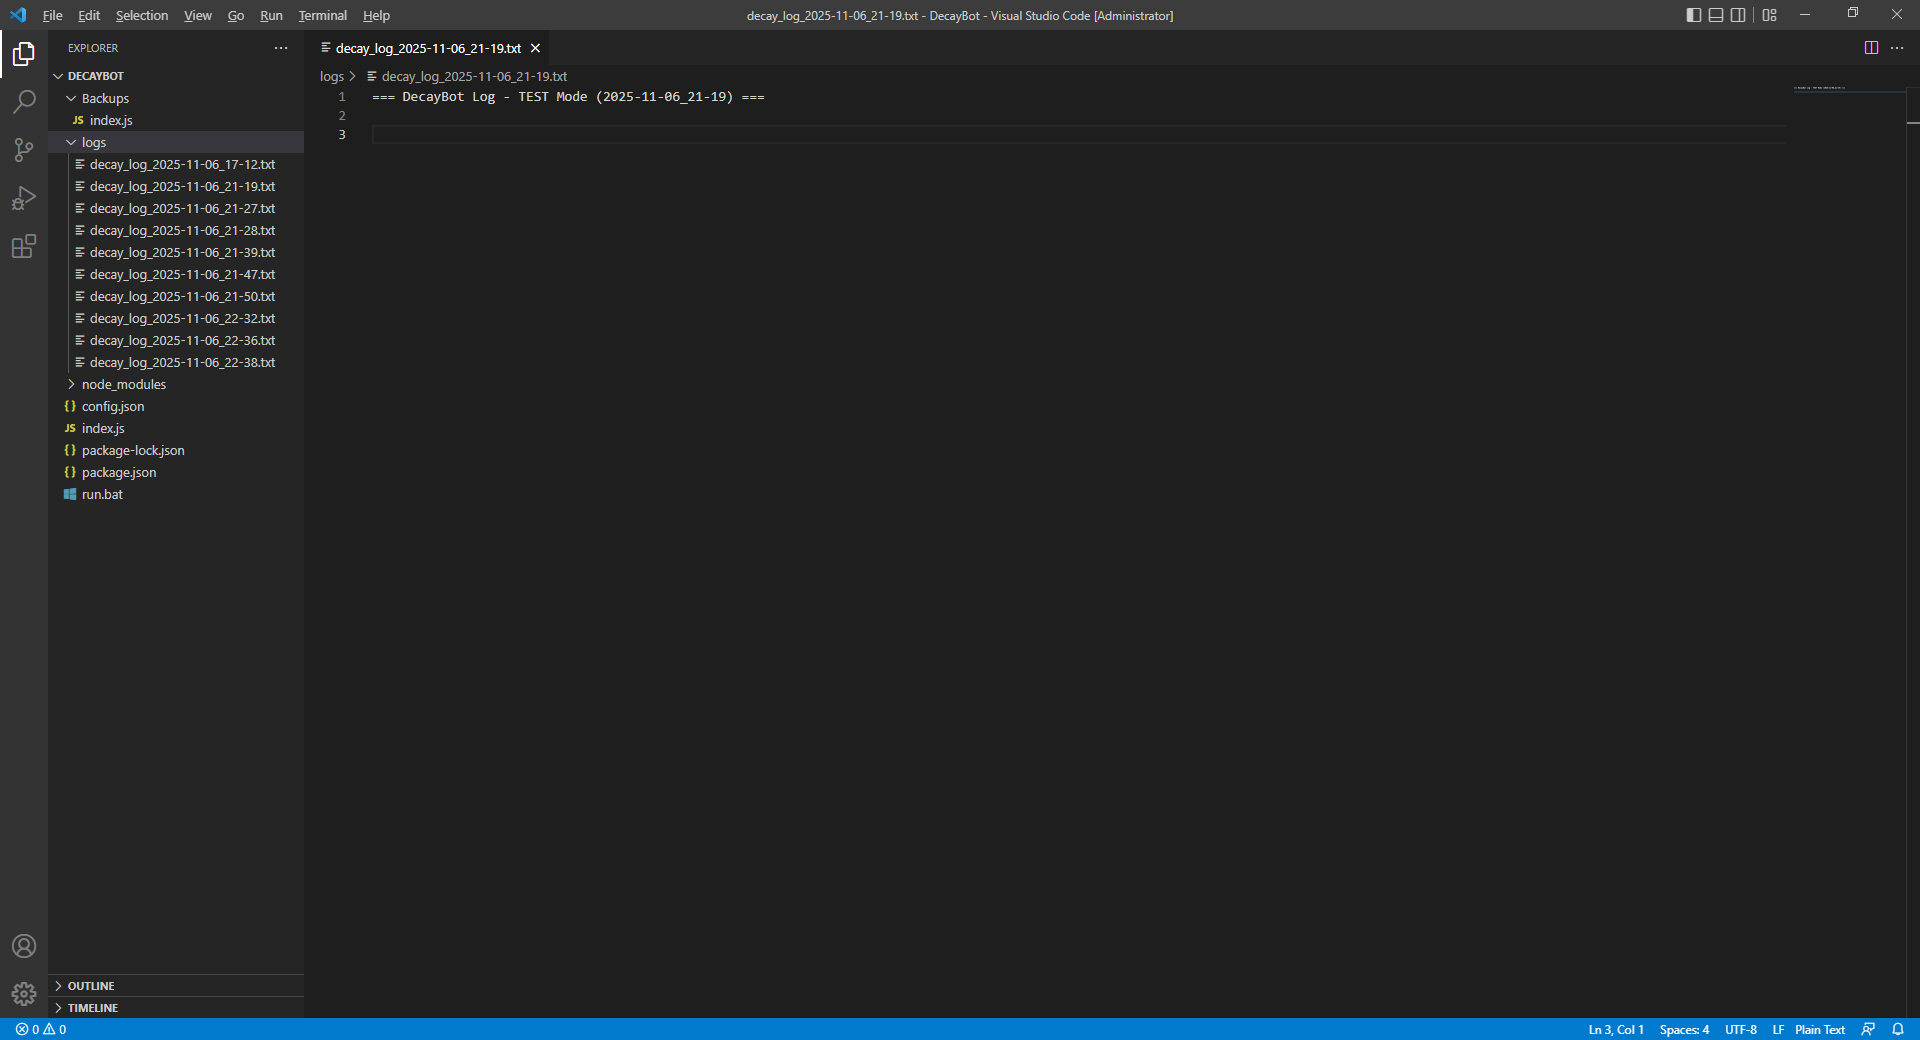The height and width of the screenshot is (1040, 1920).
Task: Change file encoding UTF-8
Action: 1741,1029
